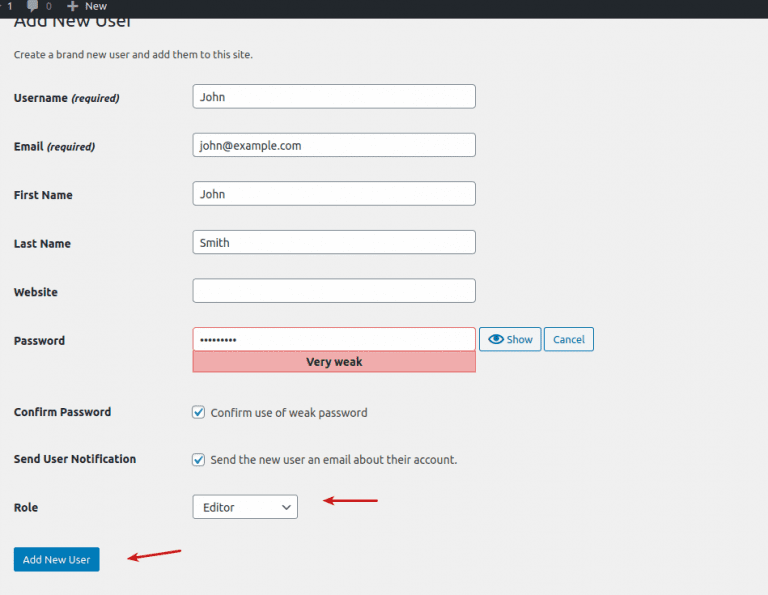This screenshot has height=595, width=768.
Task: Click into the Email field john@example.com
Action: (x=334, y=145)
